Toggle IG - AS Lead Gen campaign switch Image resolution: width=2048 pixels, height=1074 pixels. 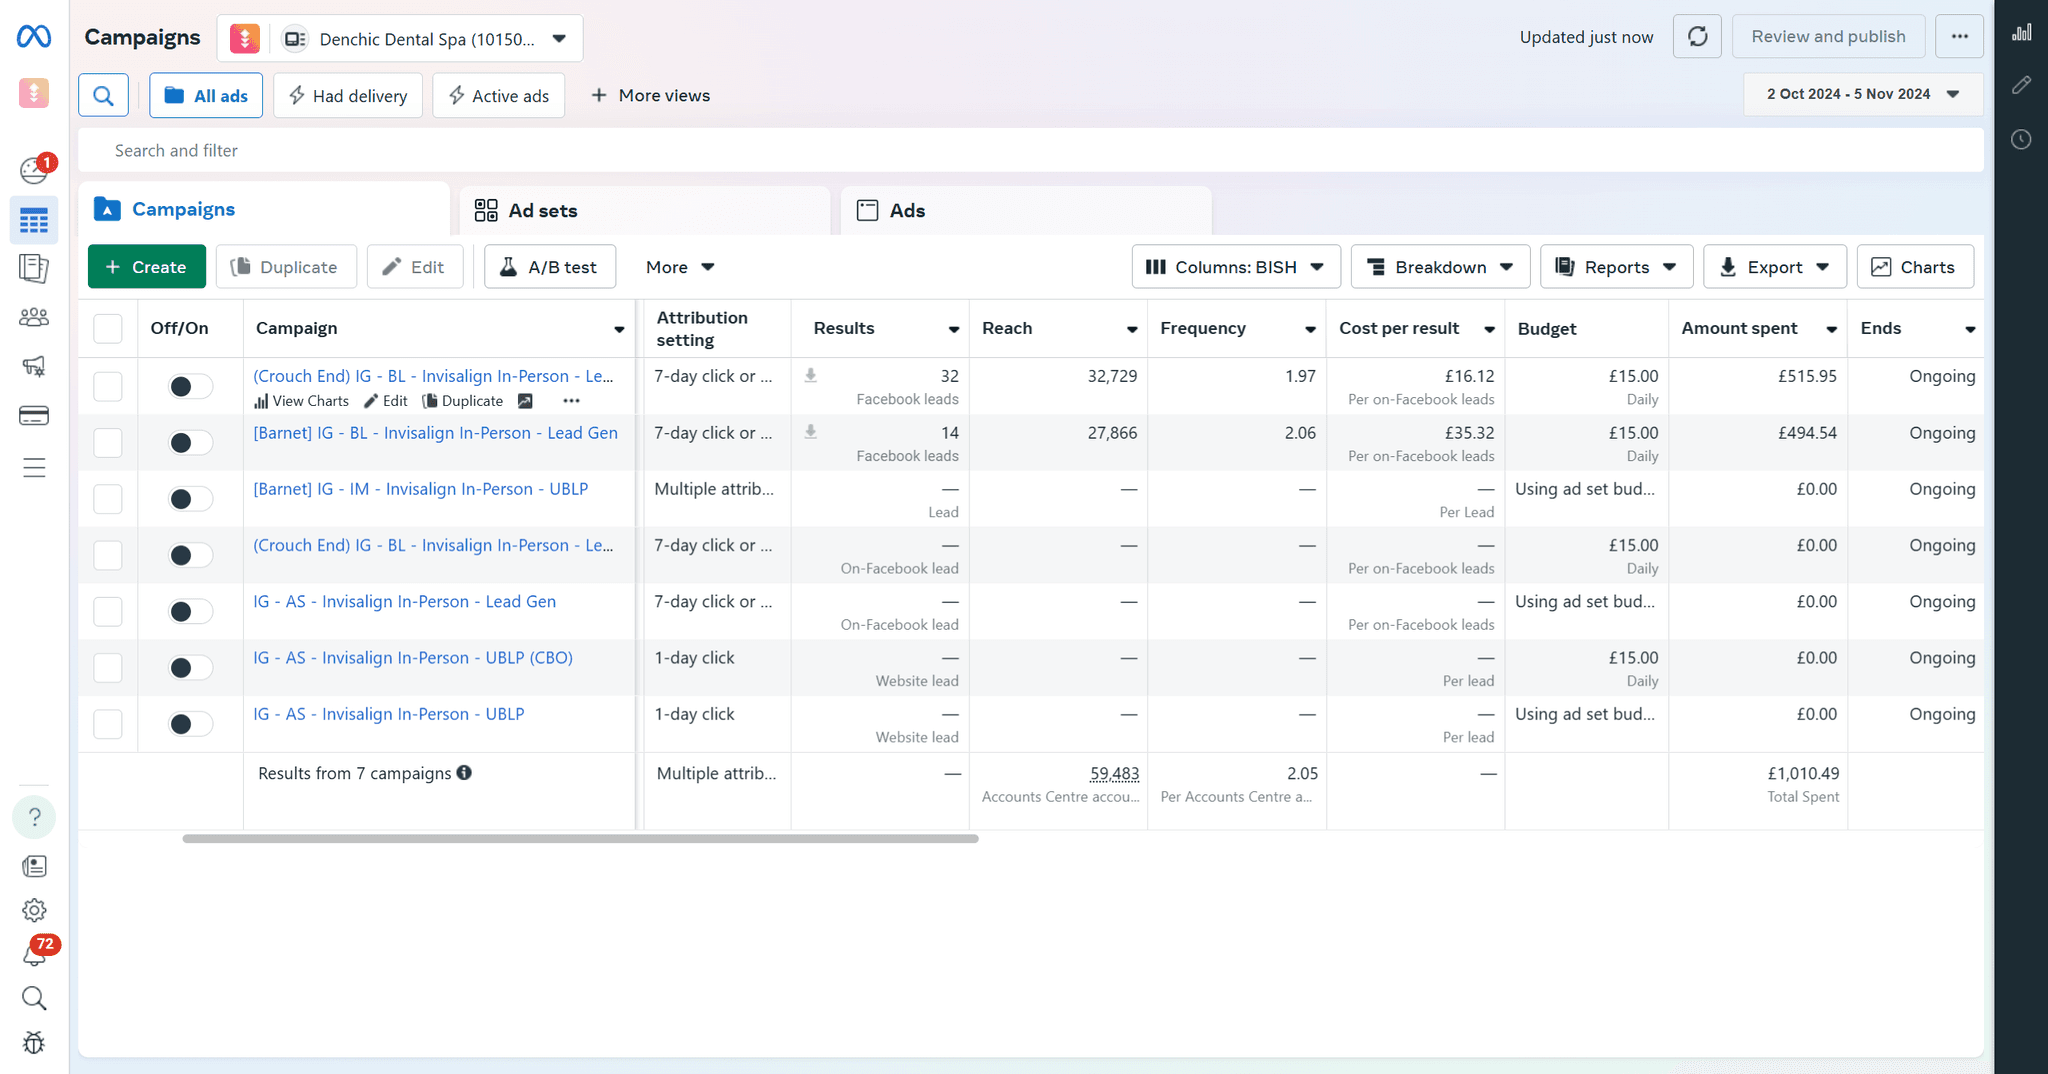(190, 611)
